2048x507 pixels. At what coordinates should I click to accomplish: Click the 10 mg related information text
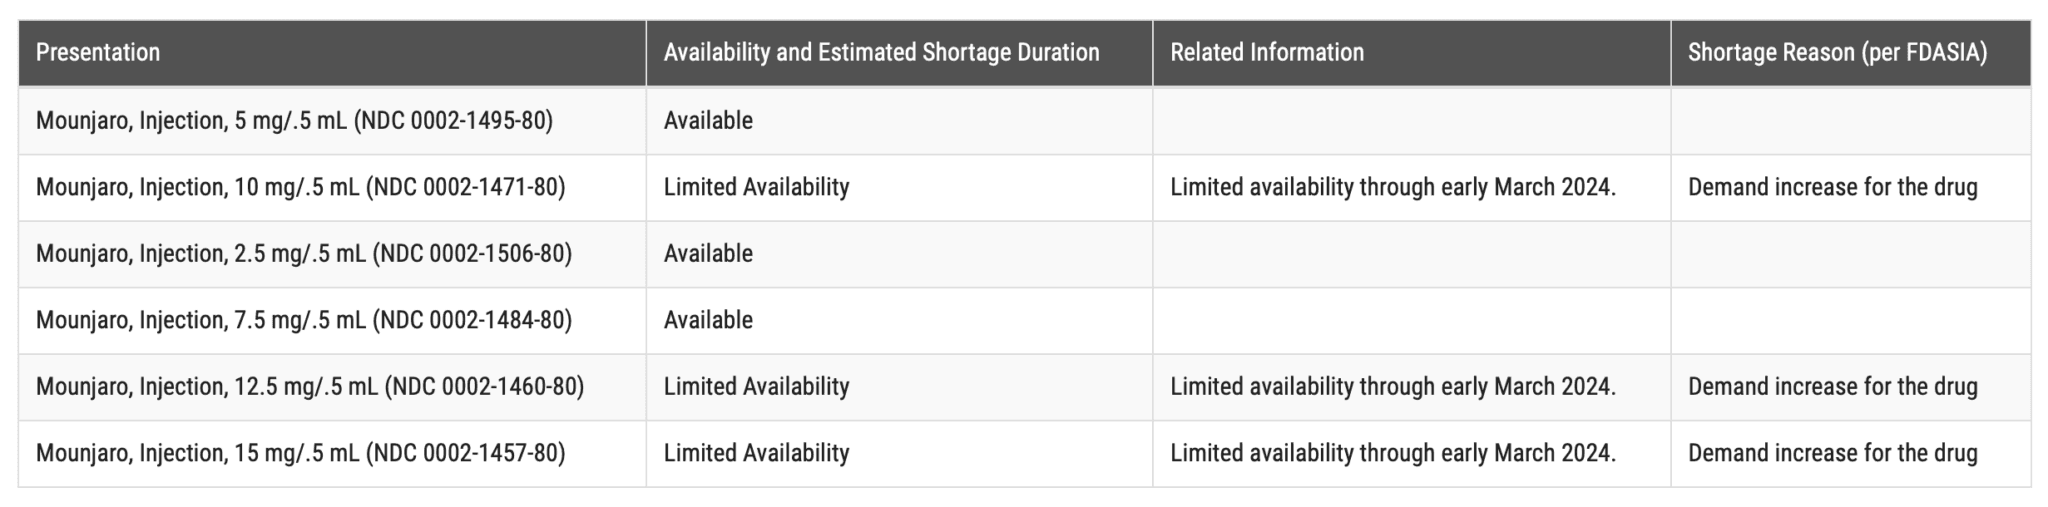coord(1393,188)
